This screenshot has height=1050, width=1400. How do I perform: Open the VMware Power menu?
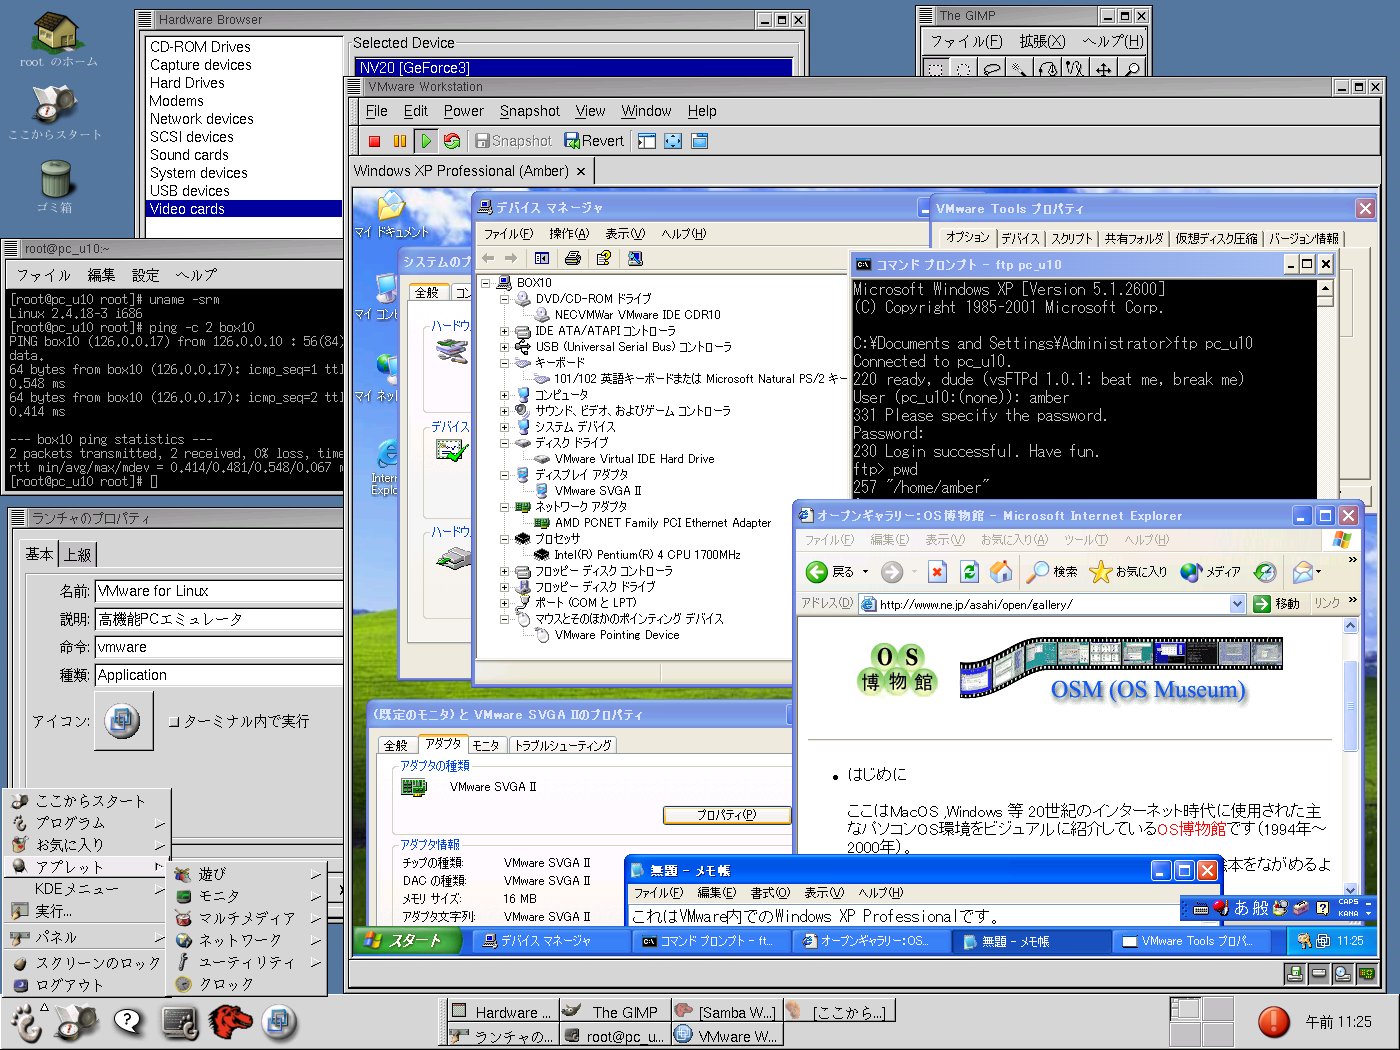[x=464, y=111]
